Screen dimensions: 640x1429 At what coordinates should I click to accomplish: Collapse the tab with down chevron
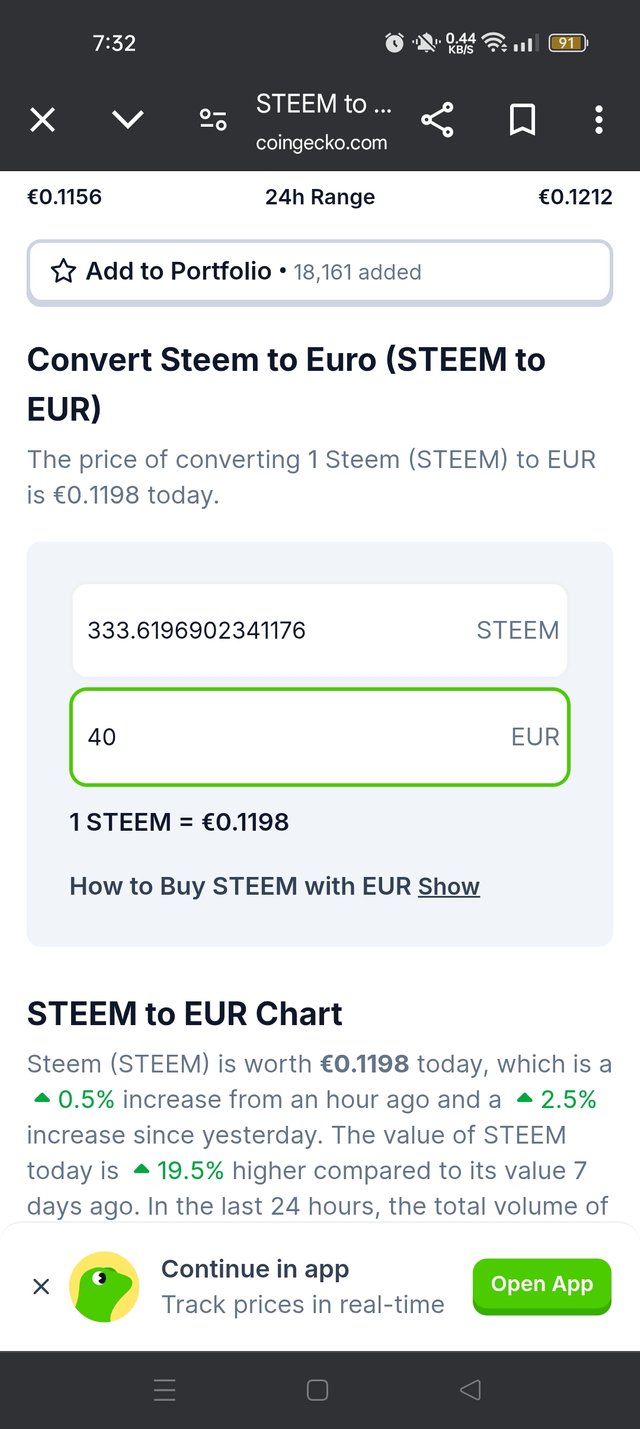click(128, 121)
